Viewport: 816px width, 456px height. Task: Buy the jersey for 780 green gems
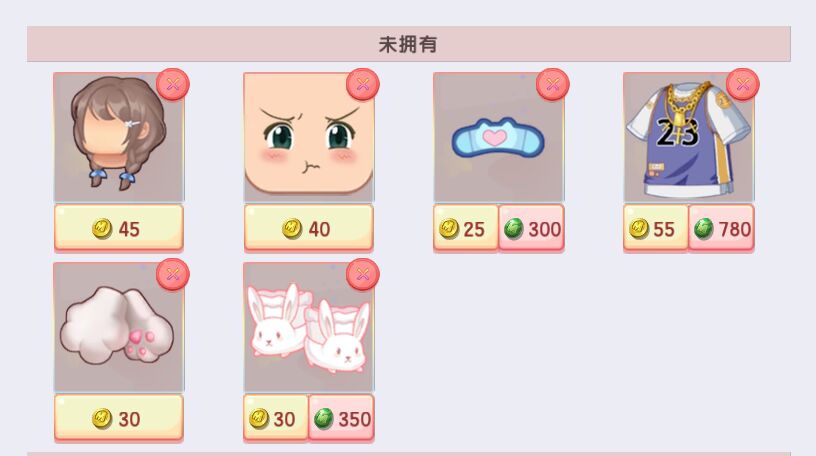point(721,228)
